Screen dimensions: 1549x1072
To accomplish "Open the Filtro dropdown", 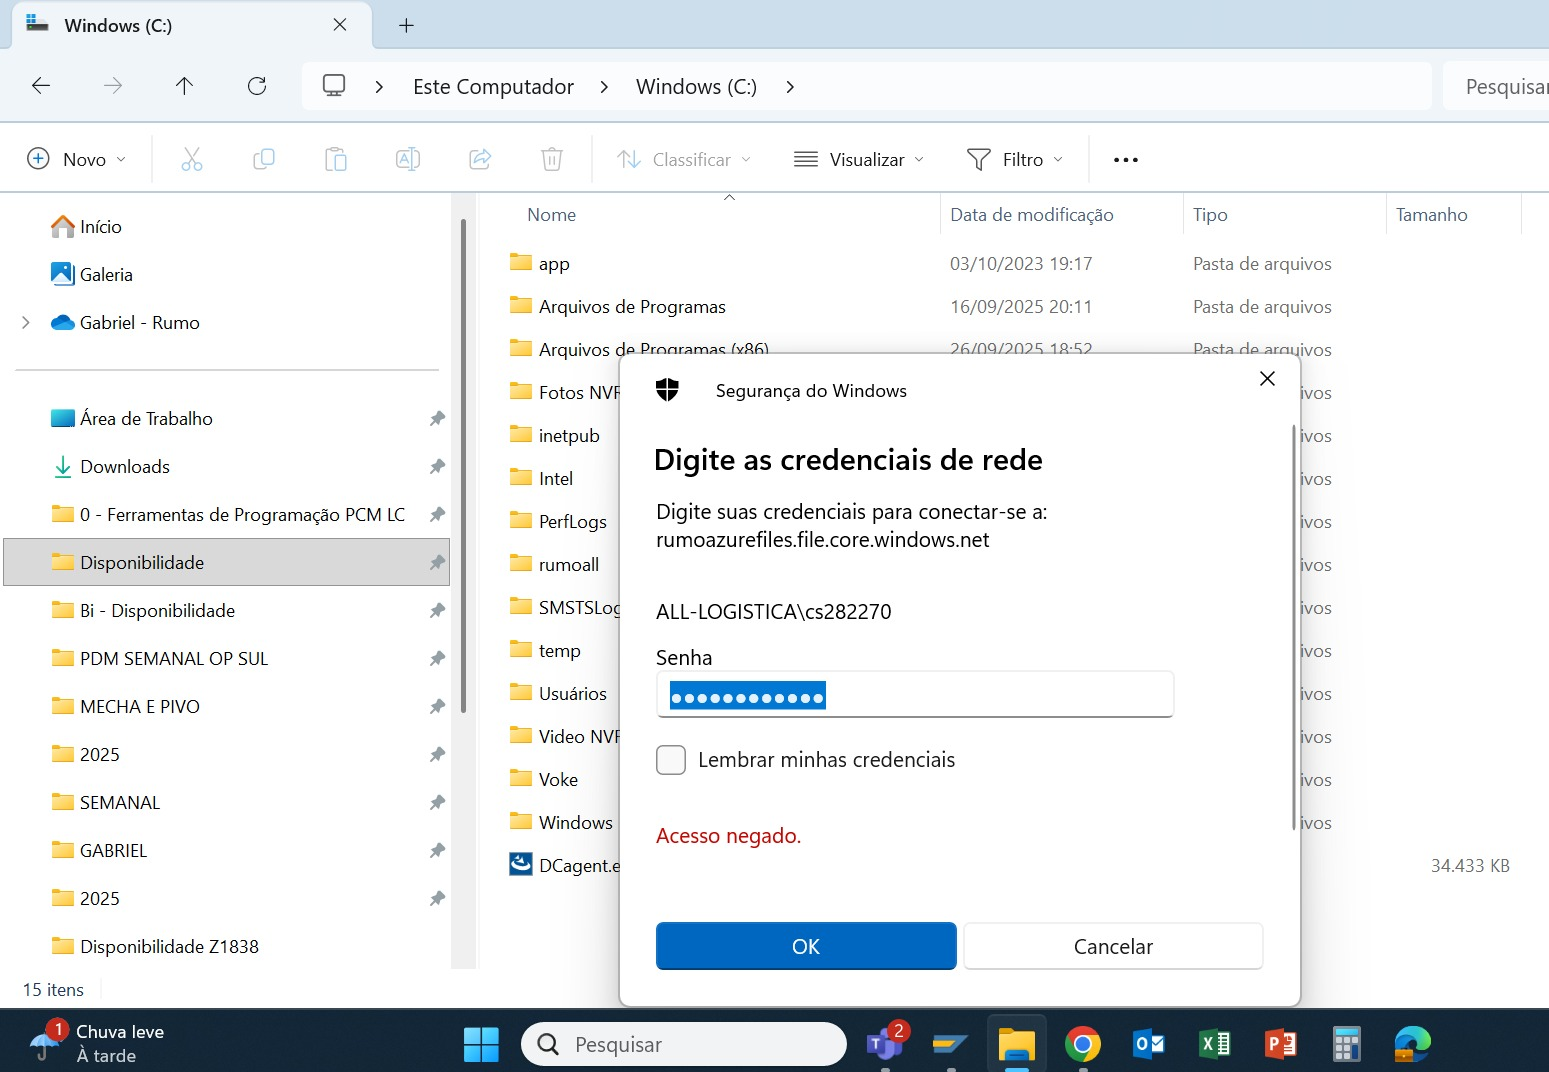I will click(1015, 159).
